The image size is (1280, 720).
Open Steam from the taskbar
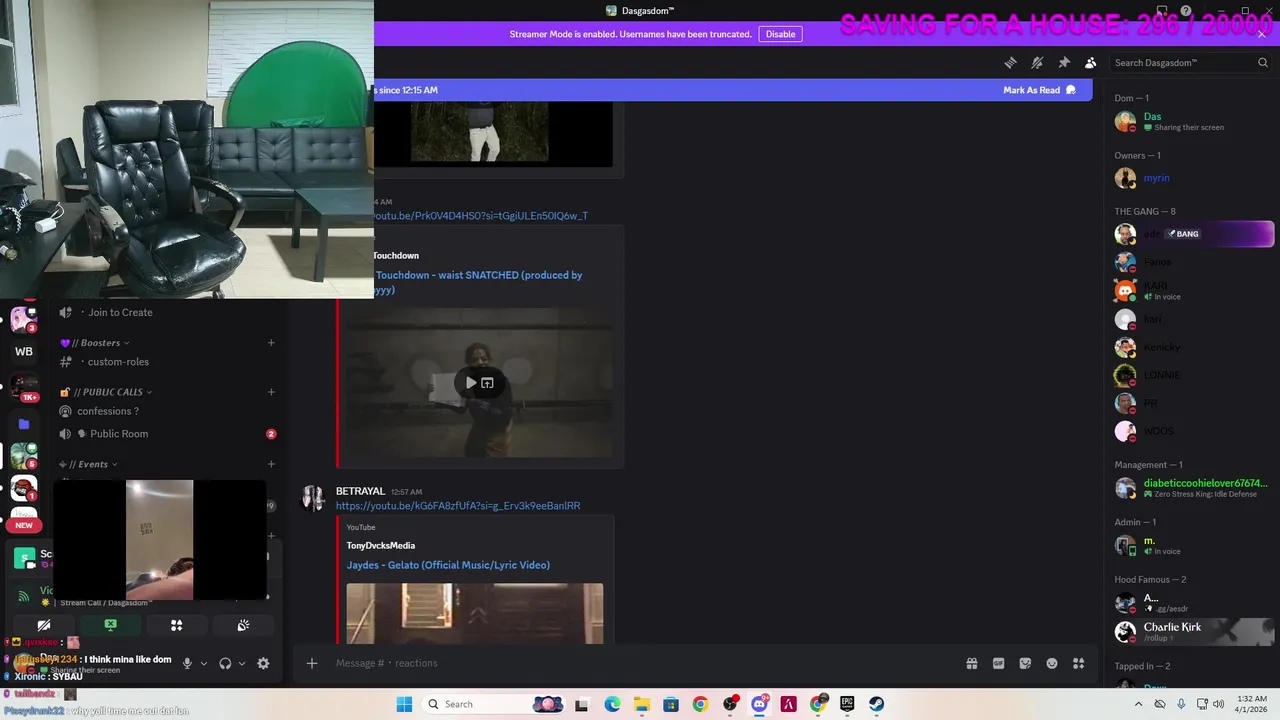[x=876, y=704]
